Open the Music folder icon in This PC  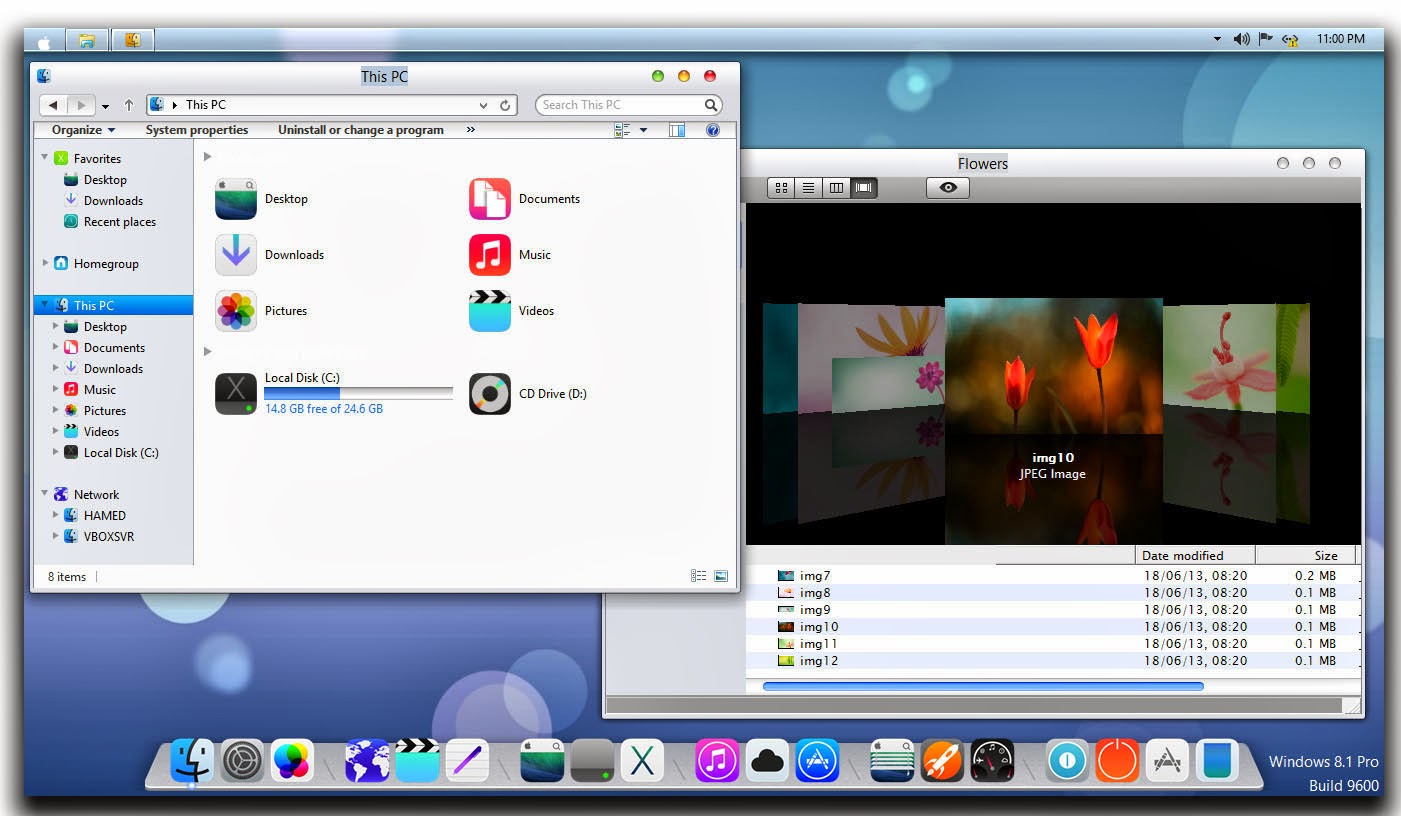tap(490, 255)
